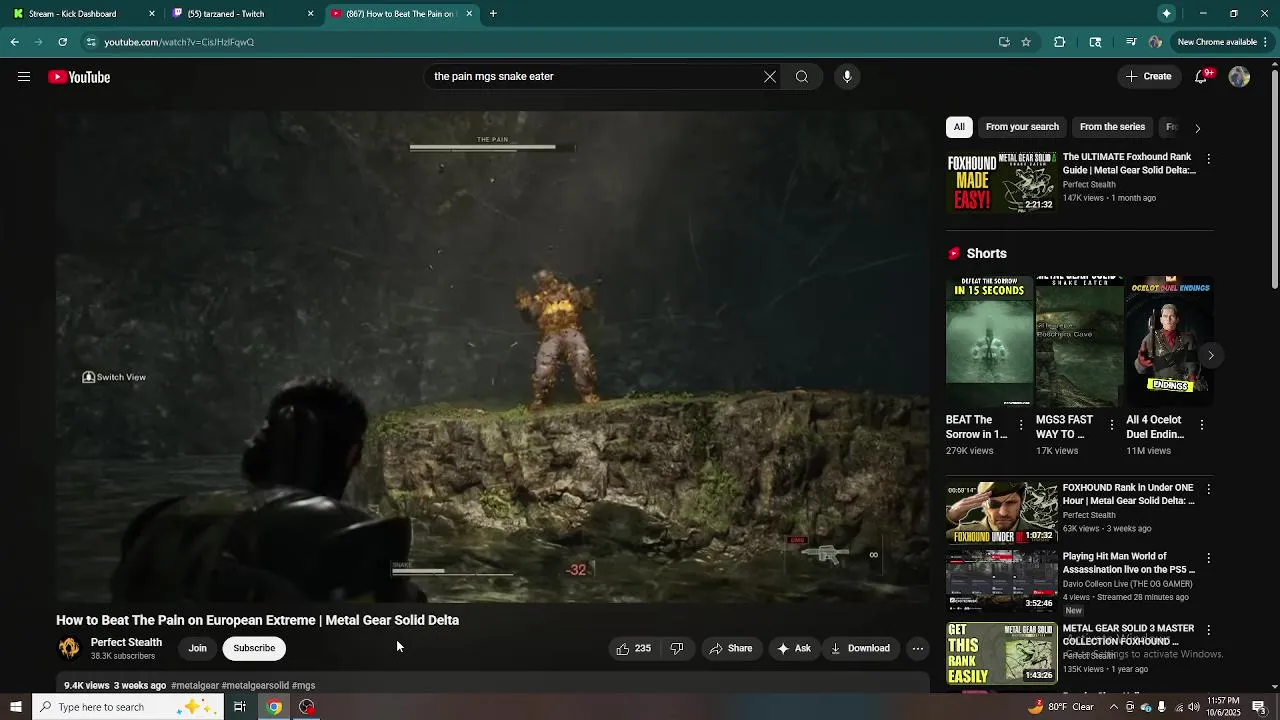Open Chrome media controls icon

pyautogui.click(x=1131, y=42)
